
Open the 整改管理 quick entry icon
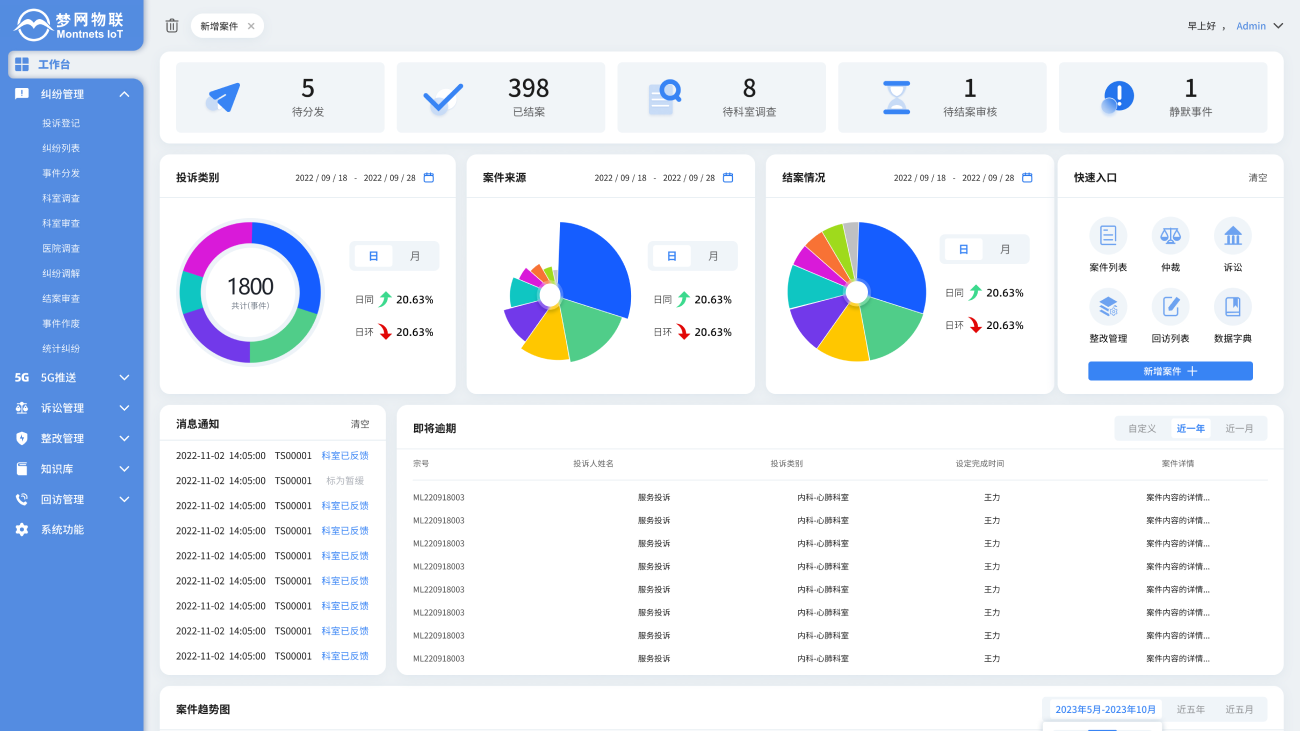click(x=1107, y=306)
